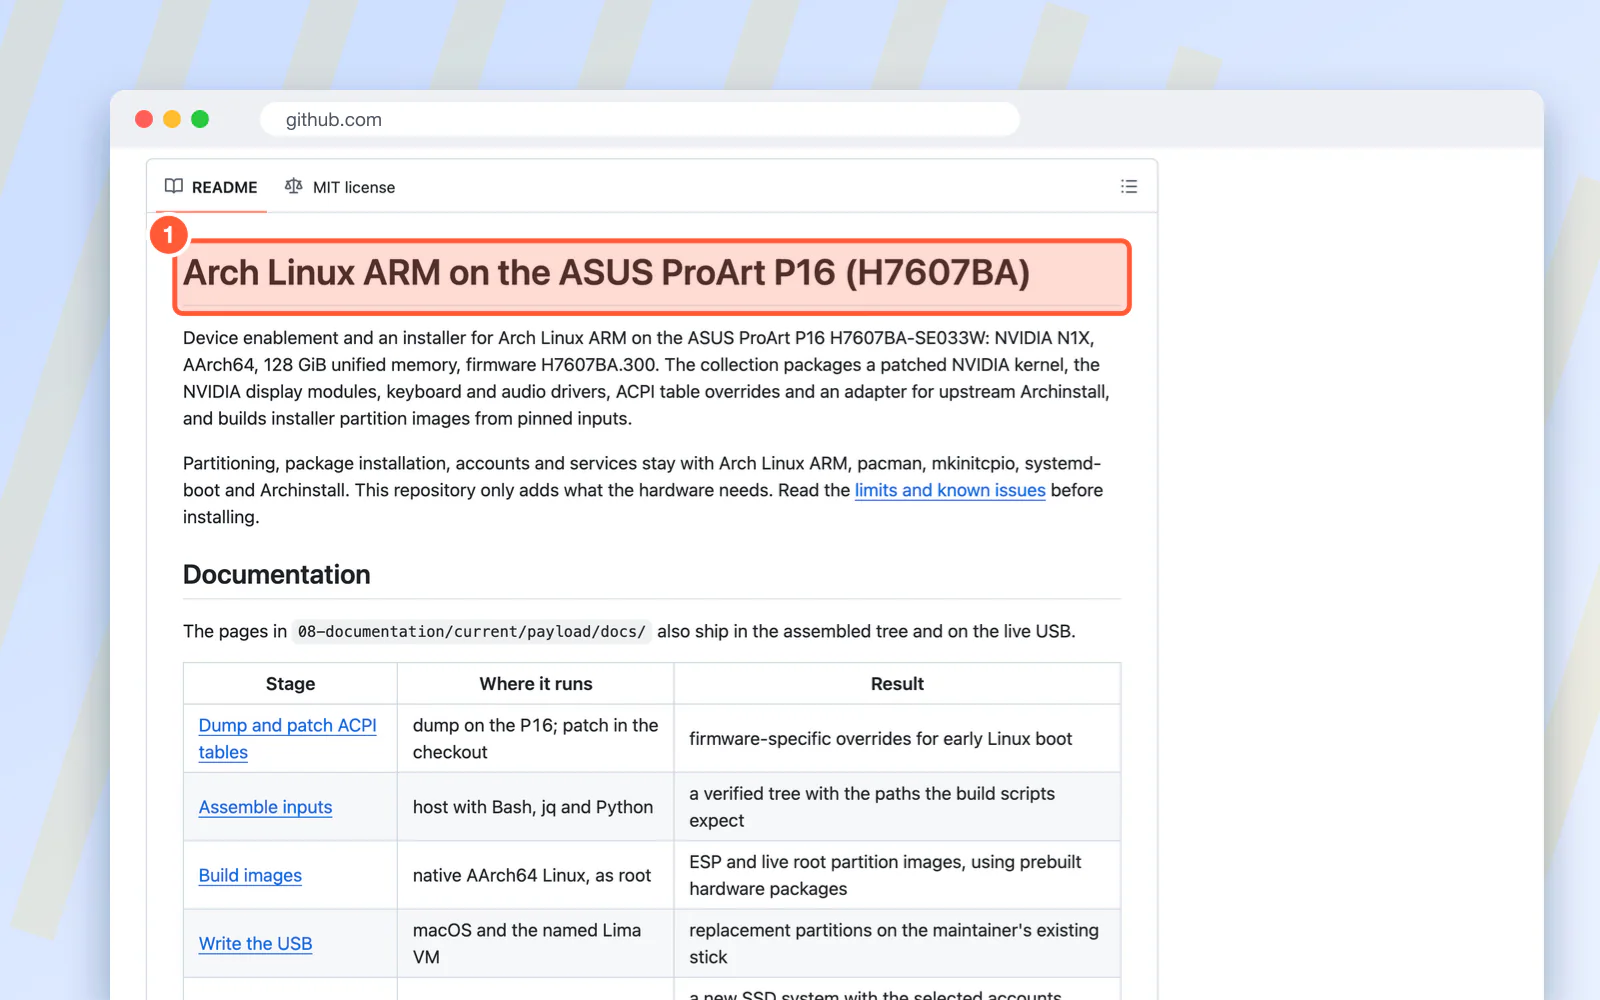This screenshot has height=1000, width=1600.
Task: Switch to the MIT license tab
Action: (340, 187)
